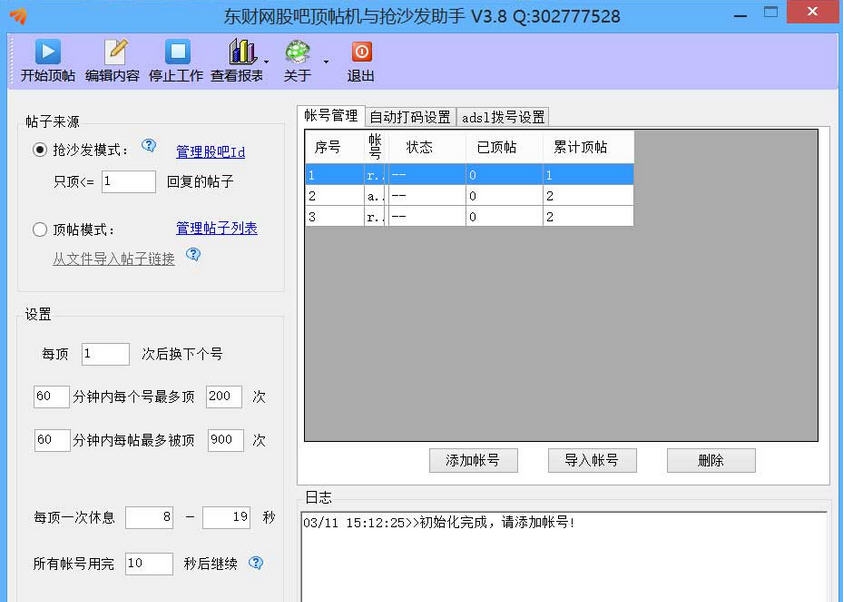The image size is (844, 602).
Task: Click the 序号 column header
Action: point(334,147)
